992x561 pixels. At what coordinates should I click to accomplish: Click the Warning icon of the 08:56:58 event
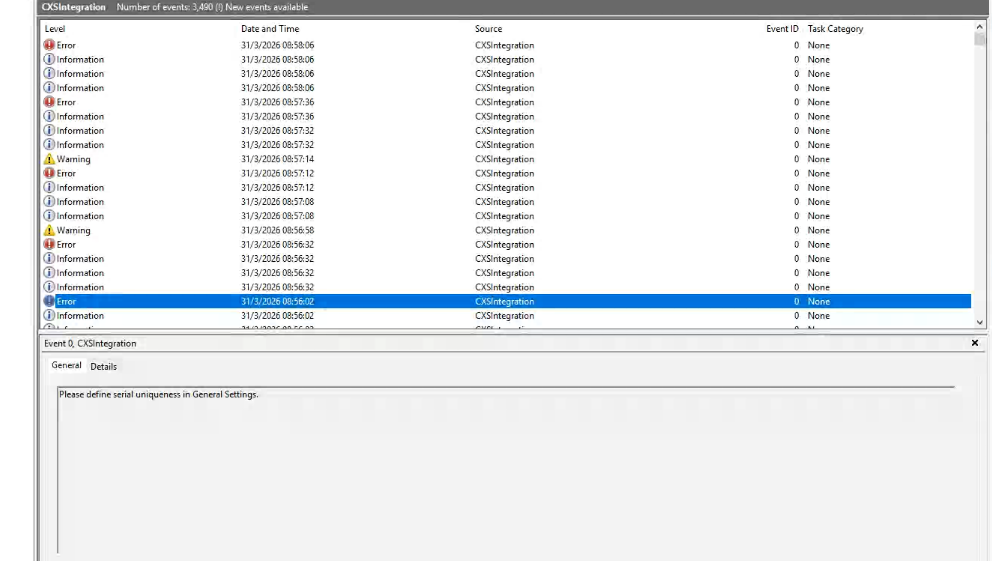49,230
